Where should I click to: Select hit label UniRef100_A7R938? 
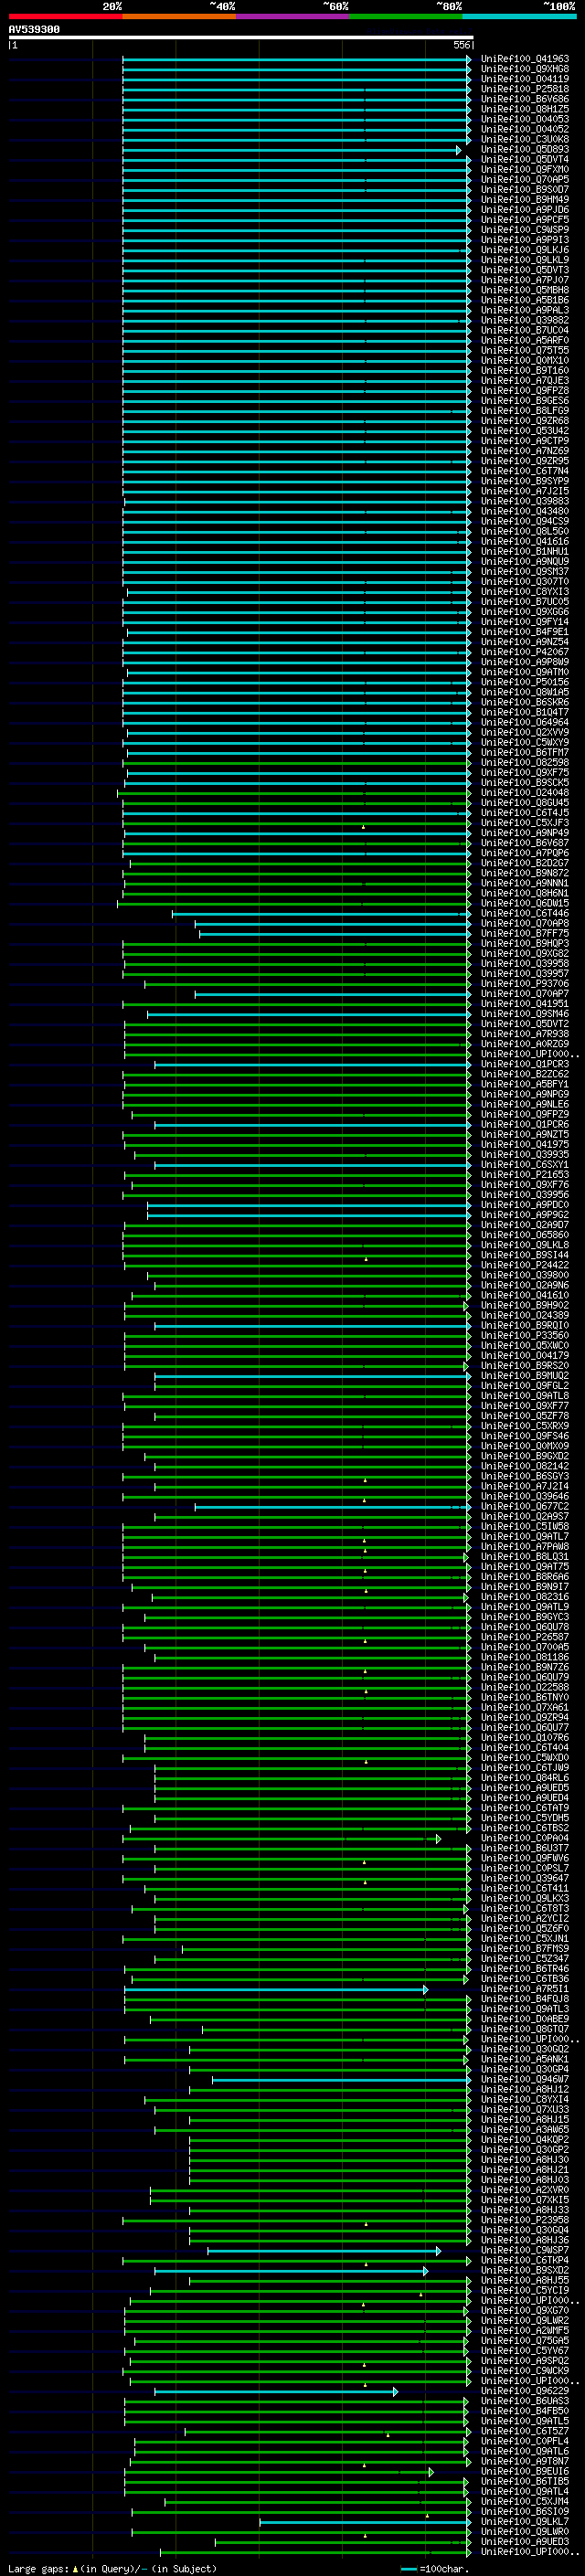pos(525,1033)
